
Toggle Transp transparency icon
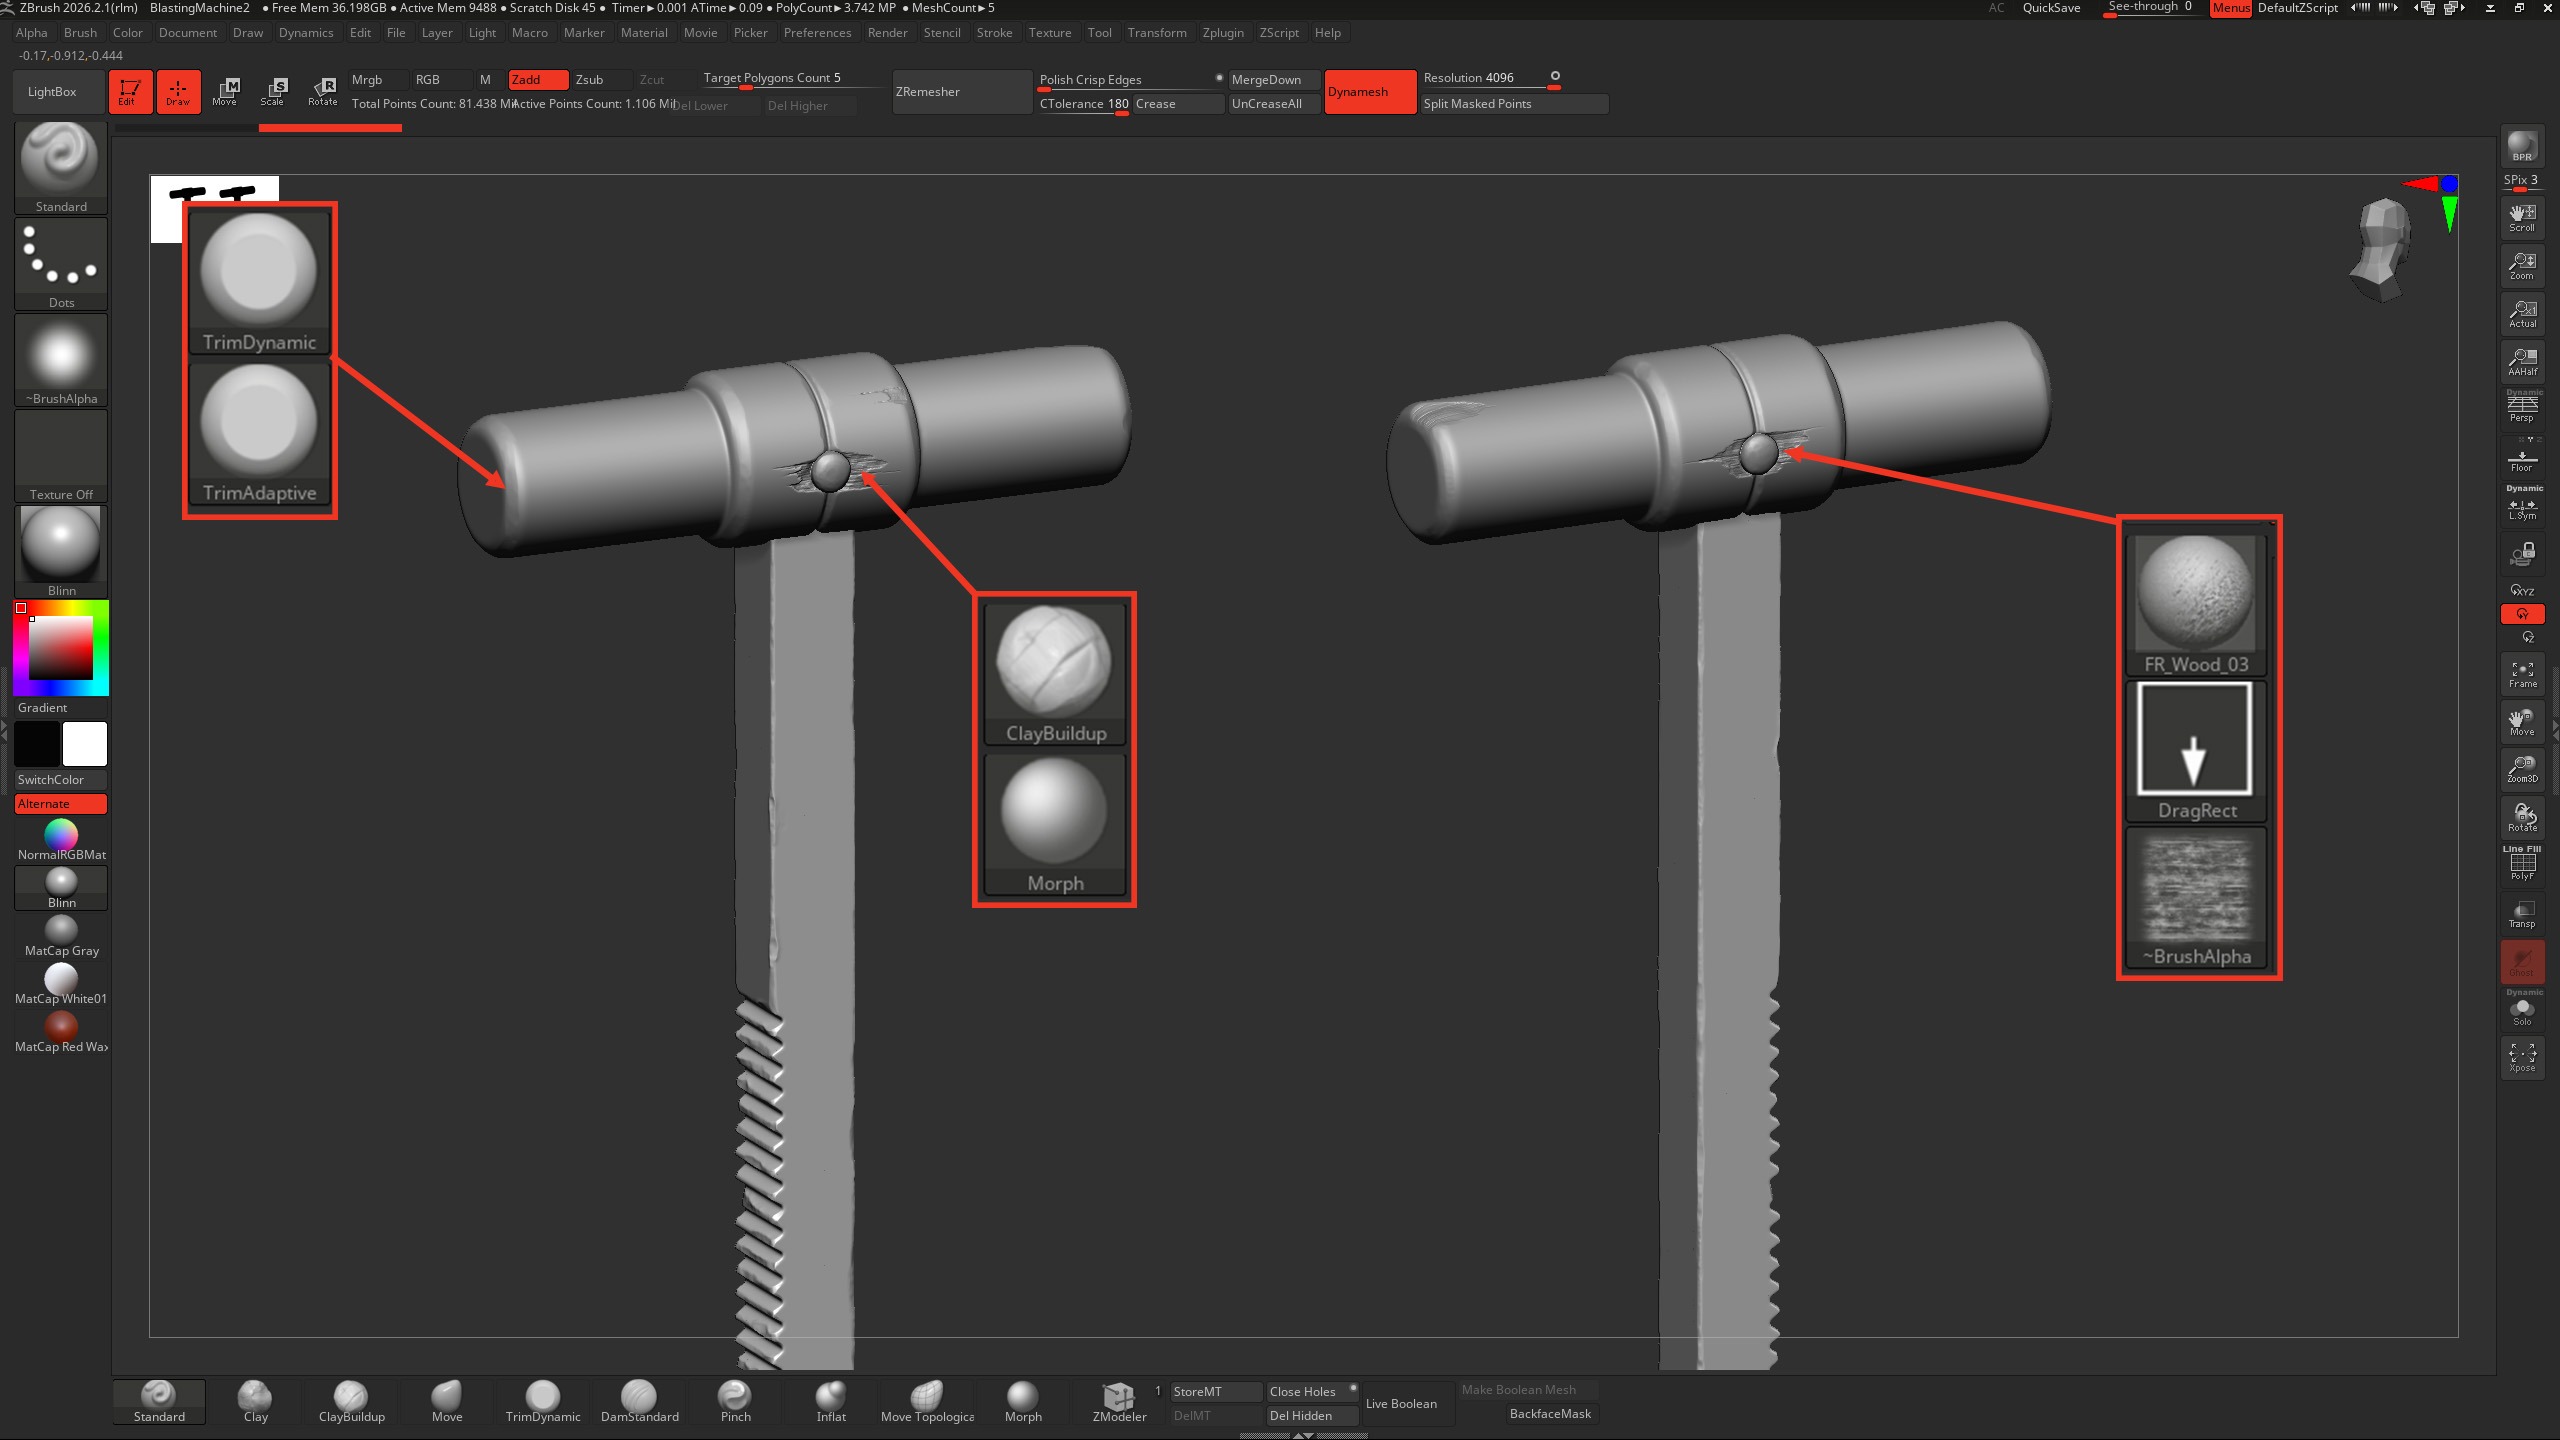(2522, 913)
